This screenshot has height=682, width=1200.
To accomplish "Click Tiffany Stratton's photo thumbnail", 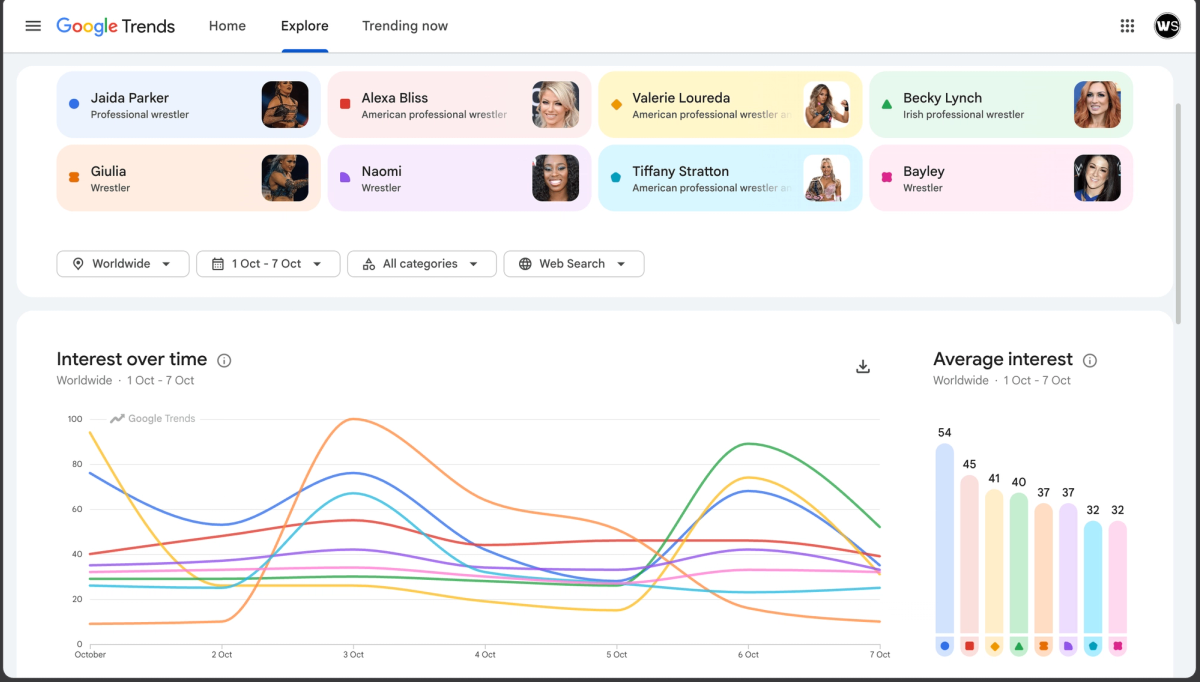I will pos(827,178).
